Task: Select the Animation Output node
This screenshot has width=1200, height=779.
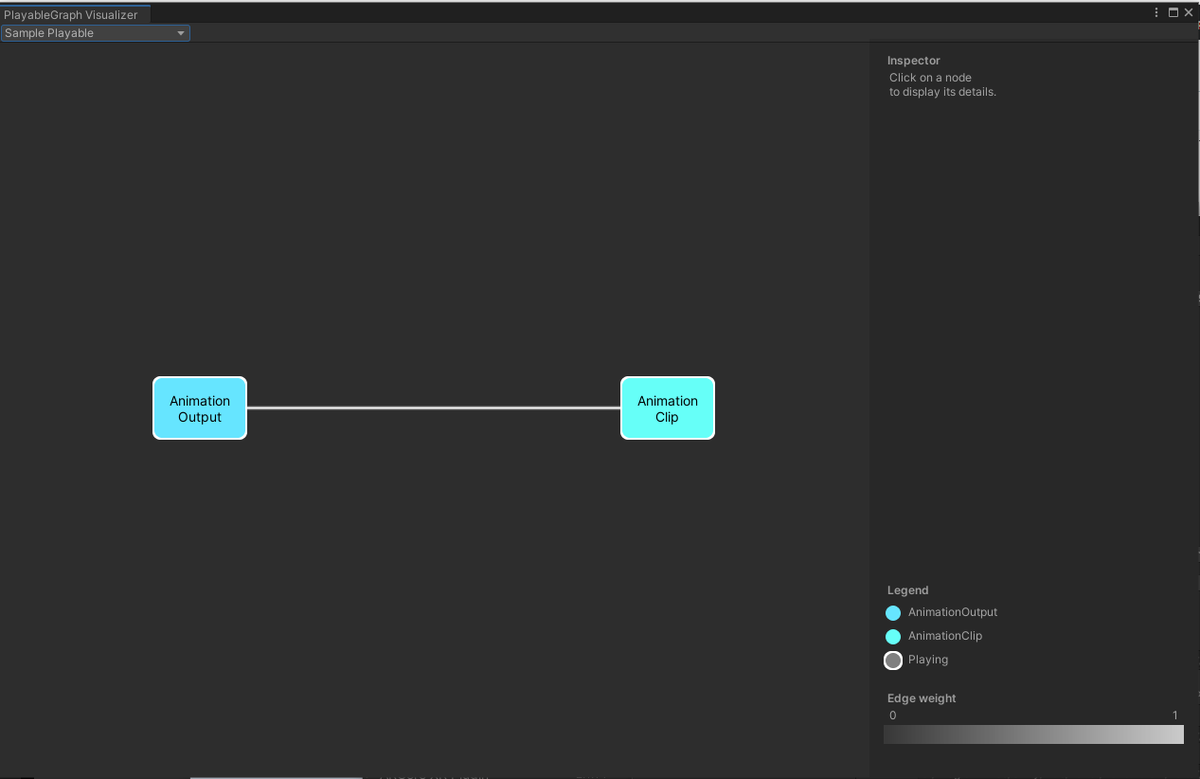Action: click(x=200, y=408)
